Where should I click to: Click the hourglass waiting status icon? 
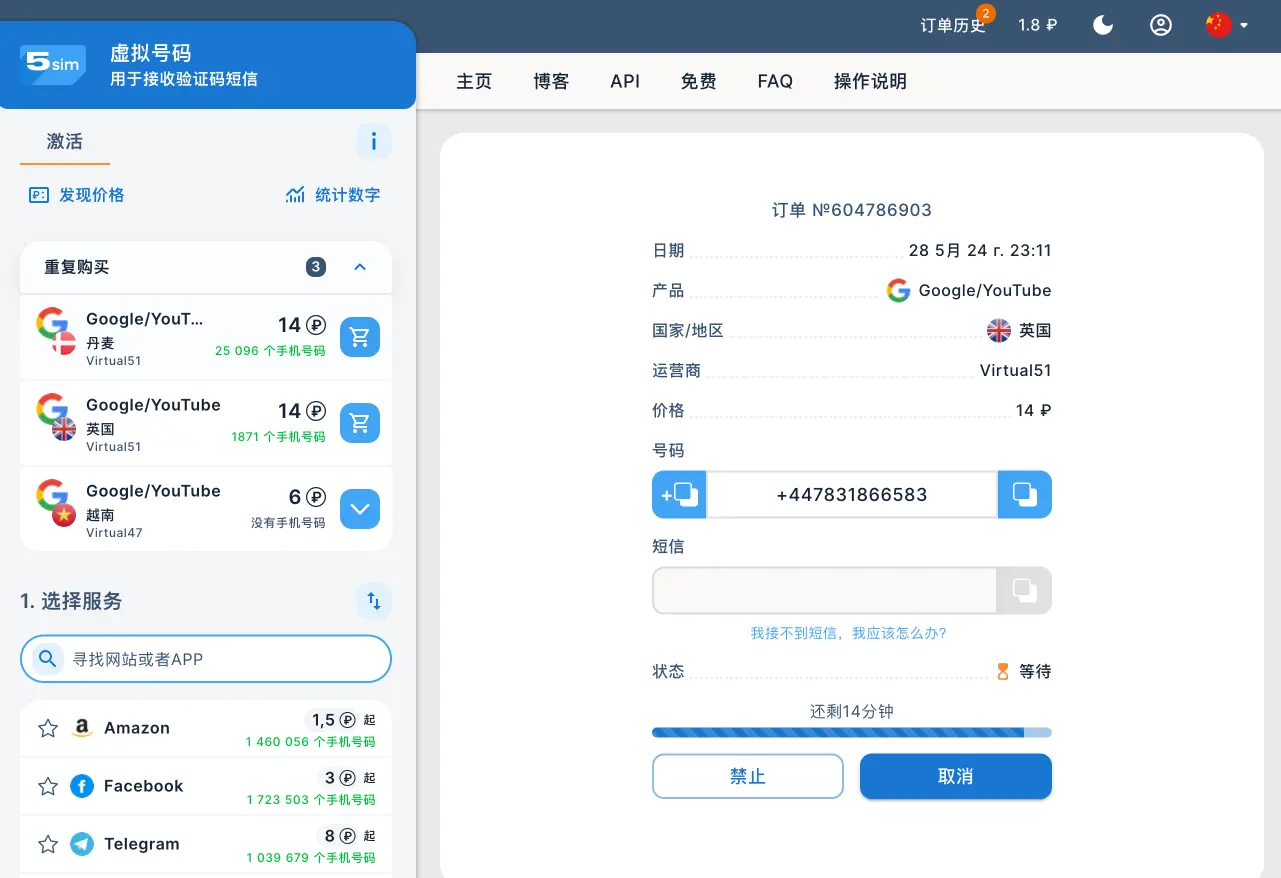coord(1003,672)
